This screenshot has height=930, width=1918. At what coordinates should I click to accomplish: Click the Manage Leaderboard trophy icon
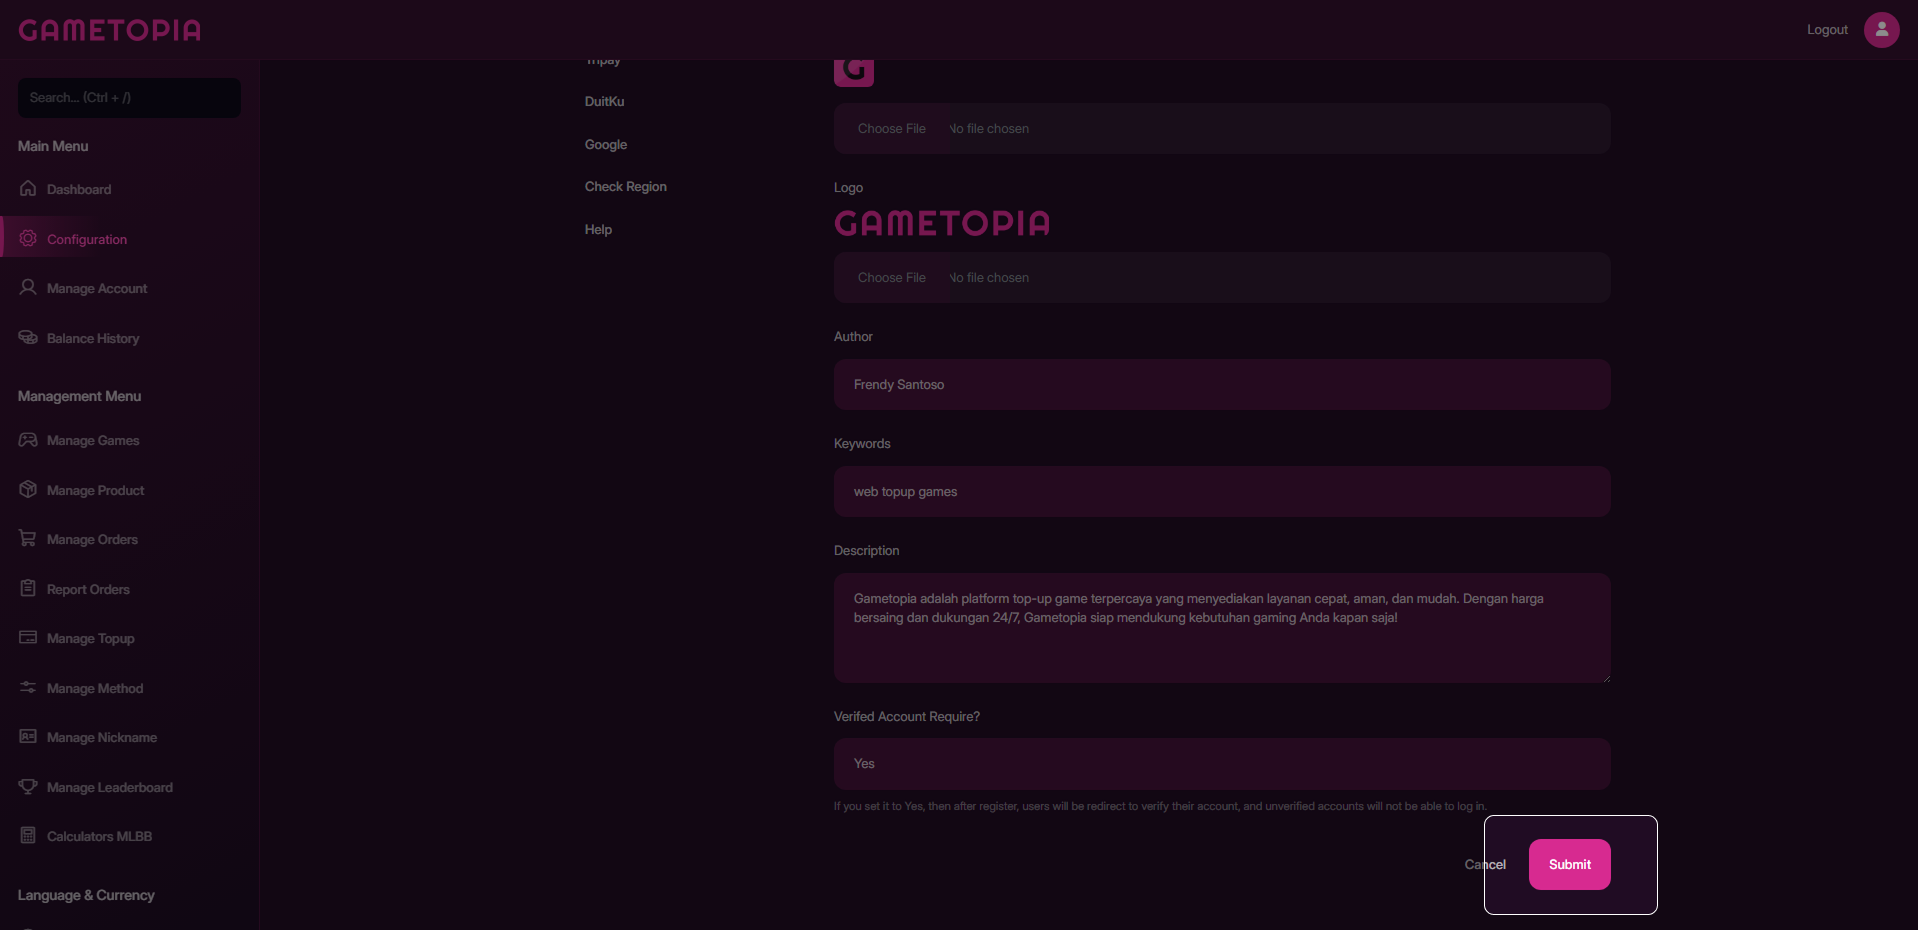28,786
